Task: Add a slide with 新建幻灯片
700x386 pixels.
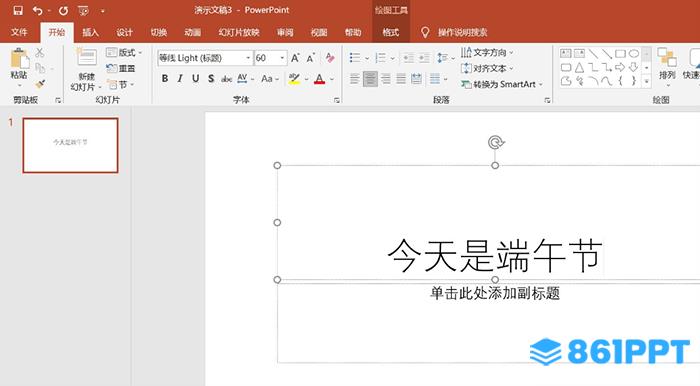Action: [x=86, y=69]
